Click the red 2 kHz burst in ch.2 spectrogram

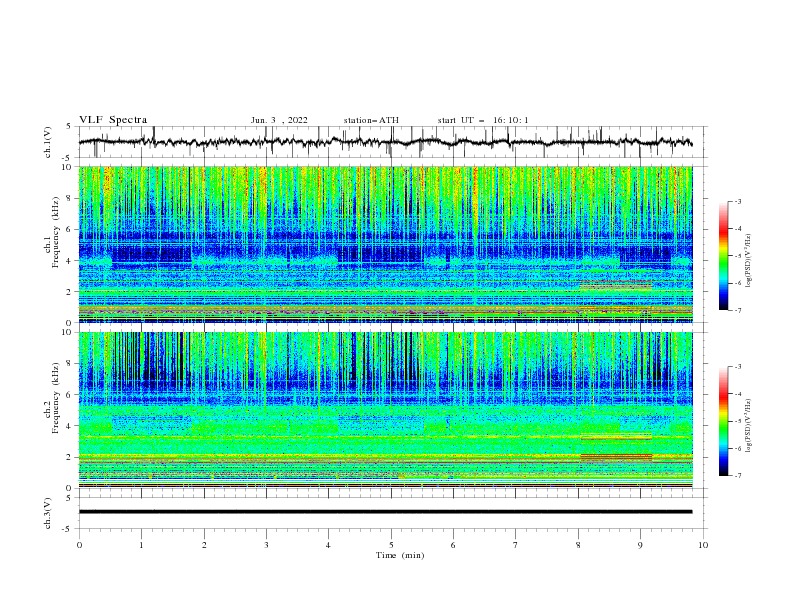616,456
